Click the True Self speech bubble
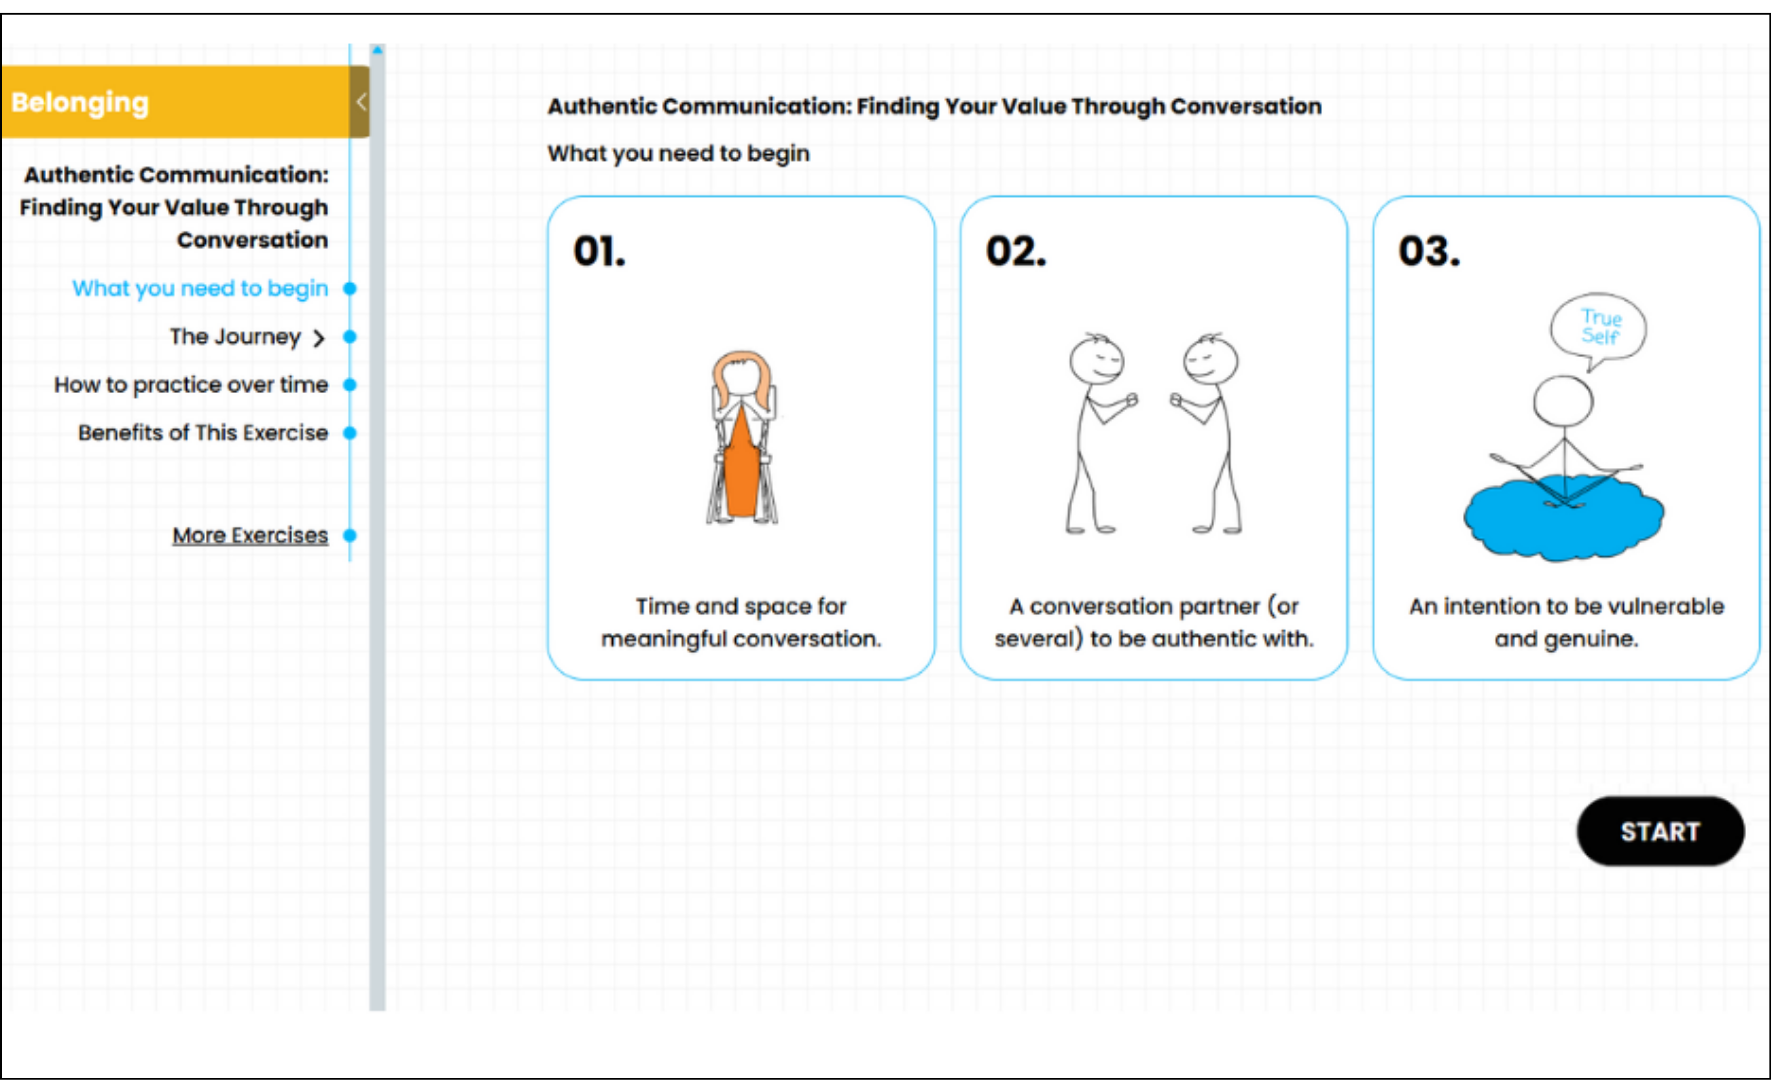 tap(1599, 327)
